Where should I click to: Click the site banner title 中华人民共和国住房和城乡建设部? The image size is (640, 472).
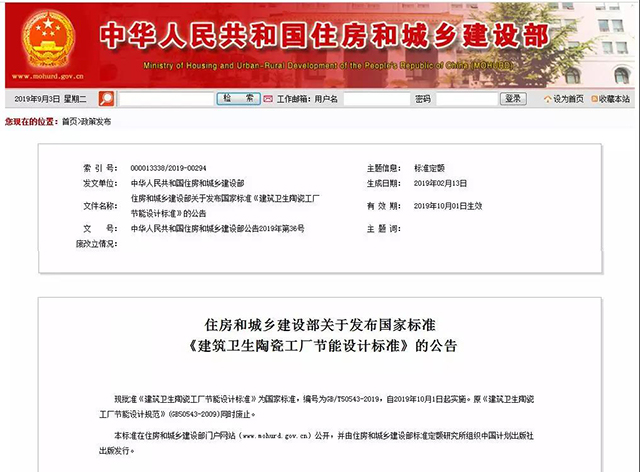tap(324, 36)
